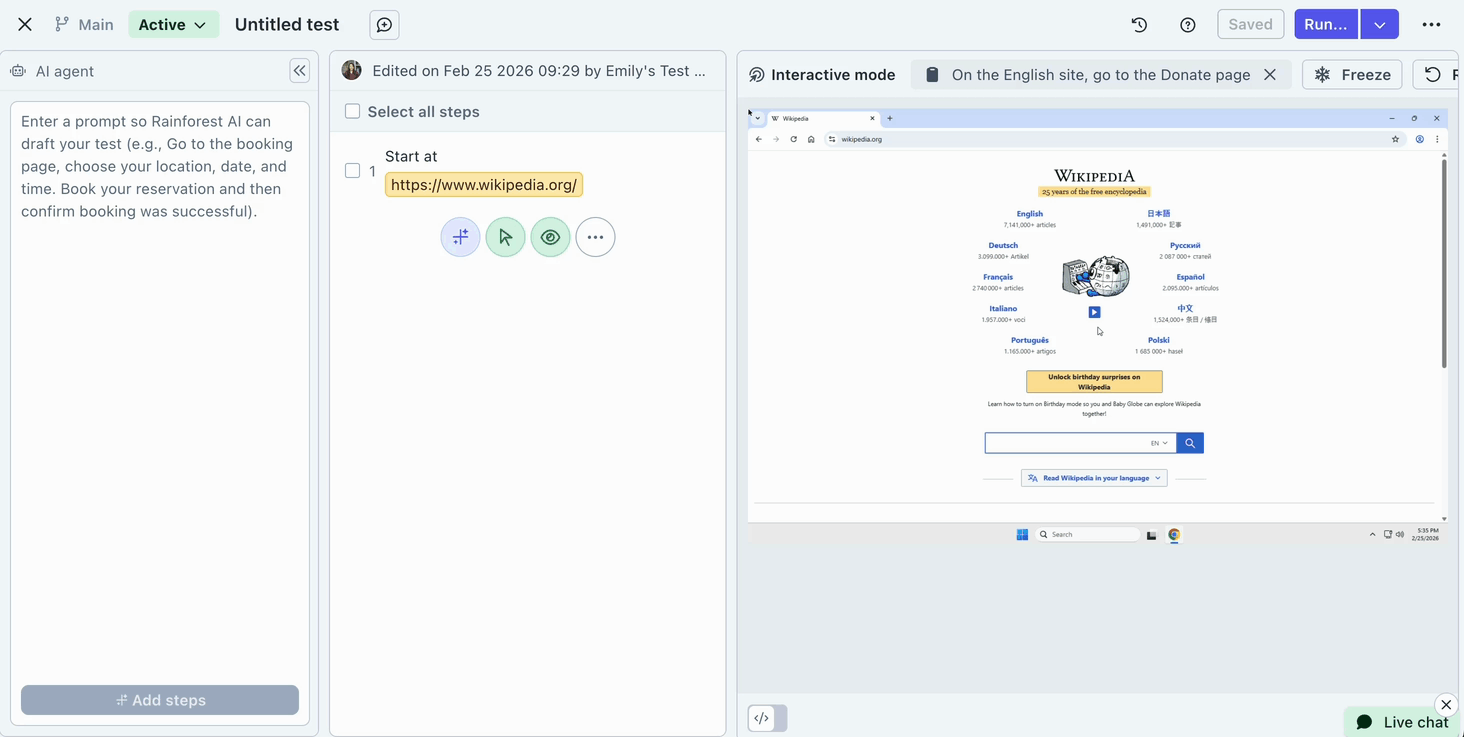
Task: Close the test editor with the X icon
Action: pos(25,24)
